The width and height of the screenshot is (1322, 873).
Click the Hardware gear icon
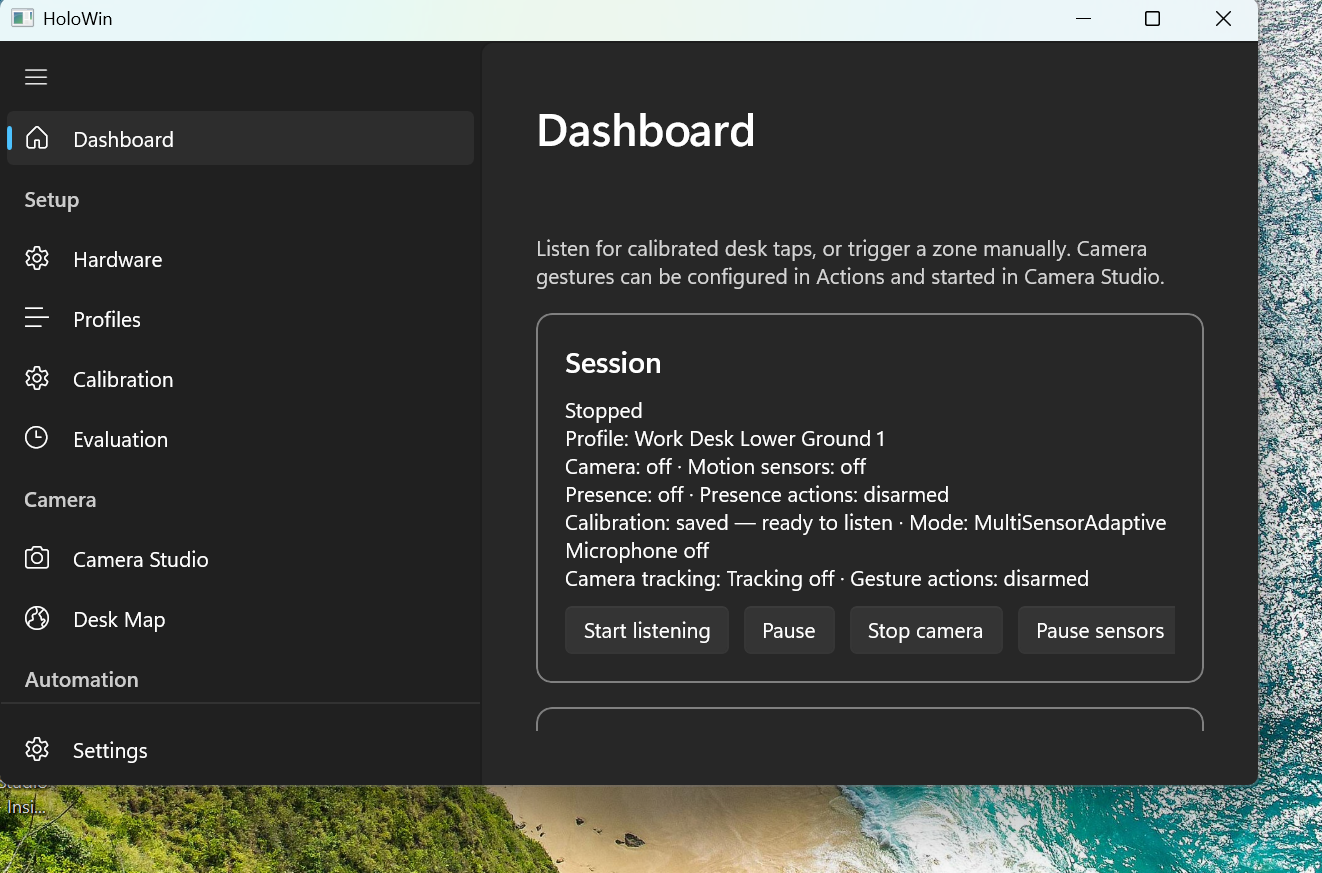click(37, 259)
